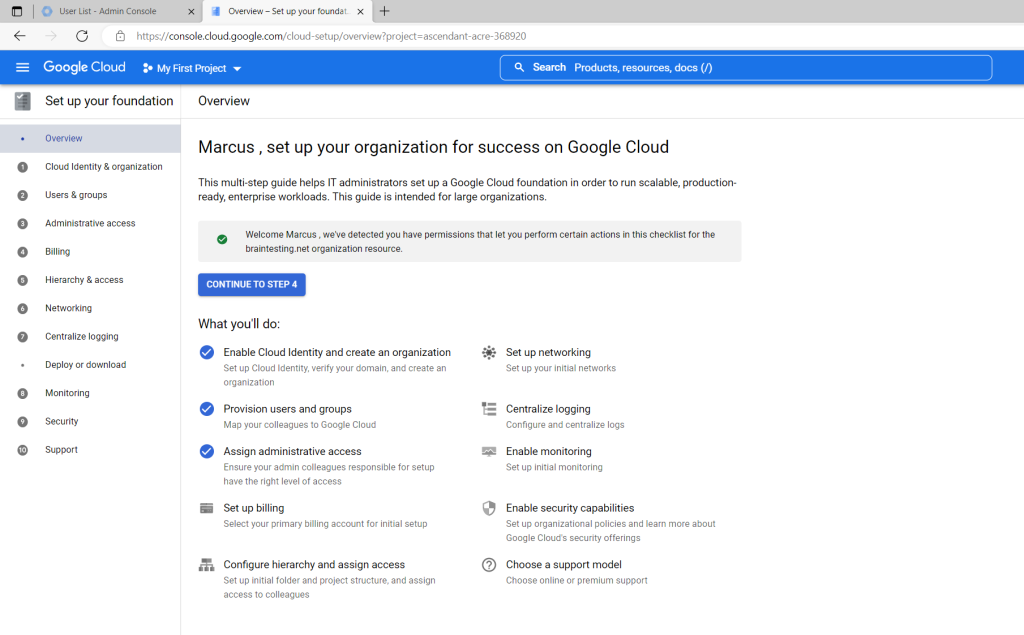Viewport: 1024px width, 635px height.
Task: Click 'Map your colleagues to Google Cloud' text
Action: pyautogui.click(x=300, y=425)
